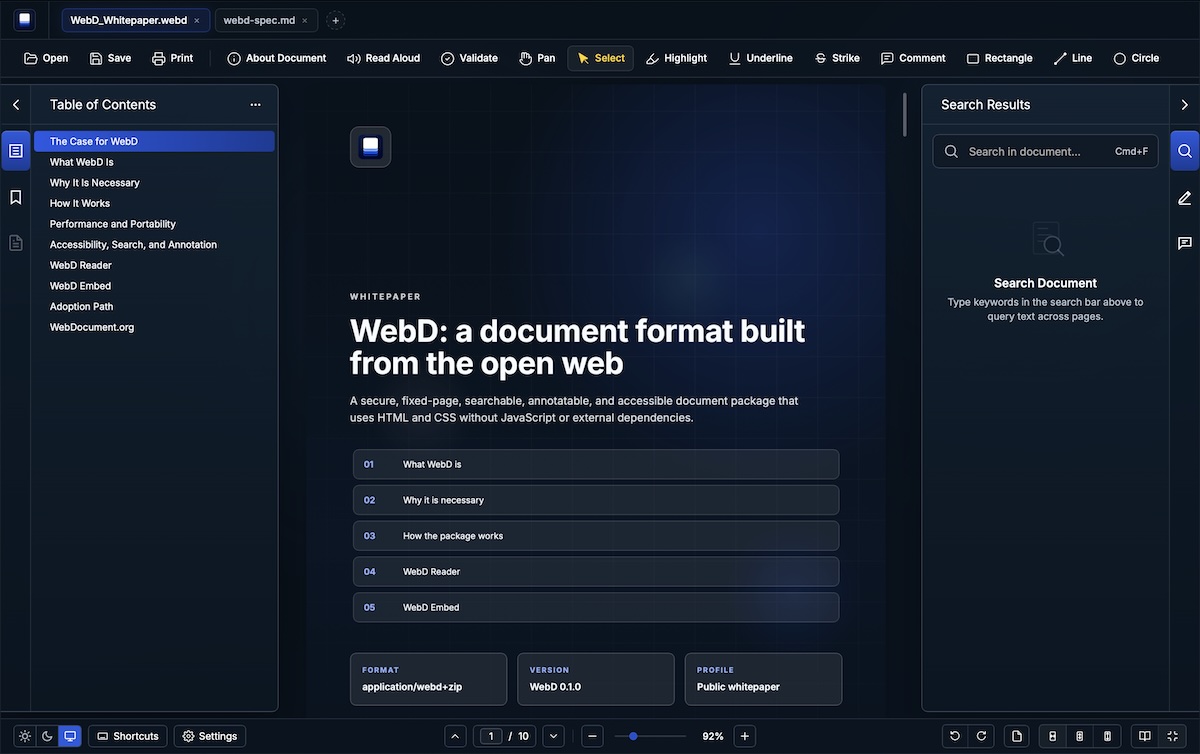The width and height of the screenshot is (1200, 754).
Task: Select the Line drawing tool
Action: click(1072, 58)
